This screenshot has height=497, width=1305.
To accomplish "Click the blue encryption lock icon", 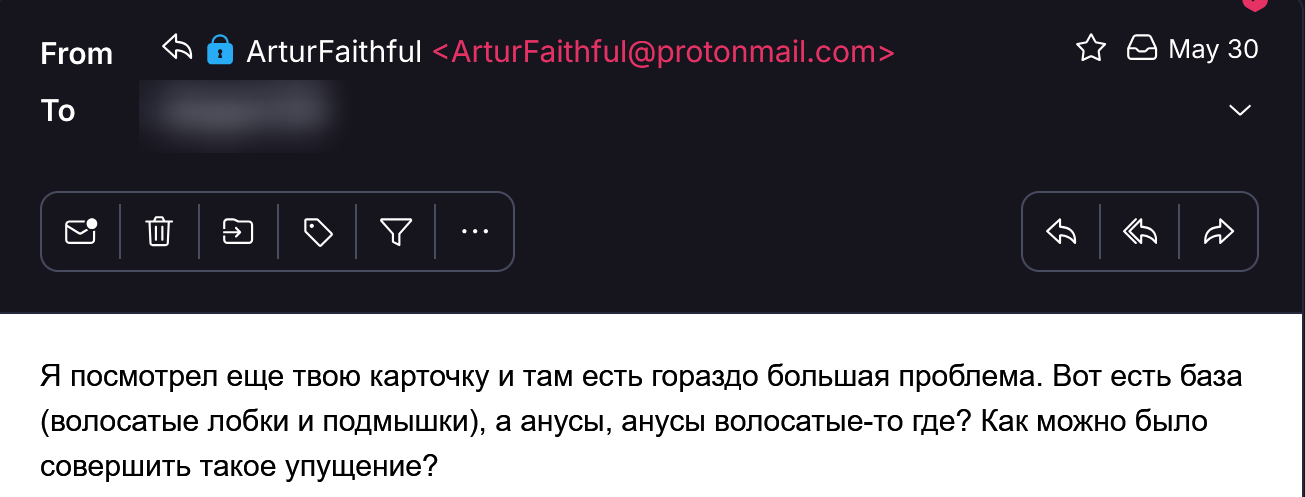I will (x=219, y=50).
